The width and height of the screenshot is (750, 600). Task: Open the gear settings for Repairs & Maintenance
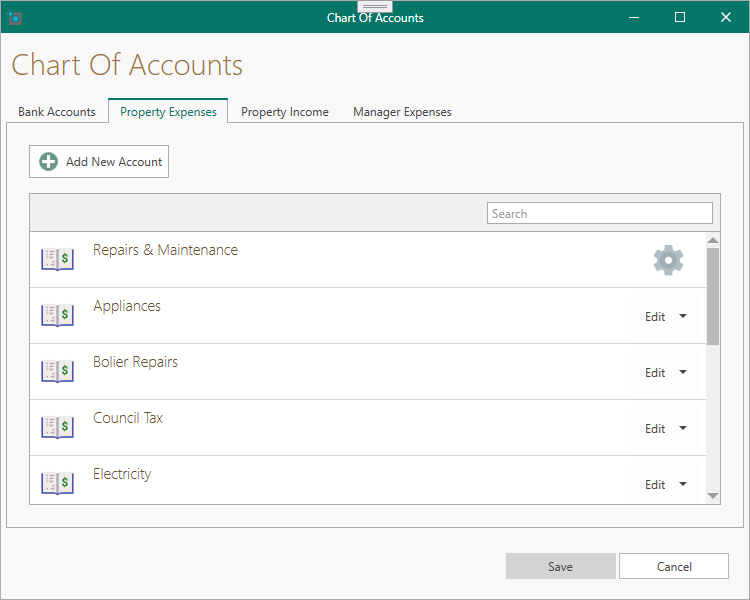pyautogui.click(x=668, y=261)
